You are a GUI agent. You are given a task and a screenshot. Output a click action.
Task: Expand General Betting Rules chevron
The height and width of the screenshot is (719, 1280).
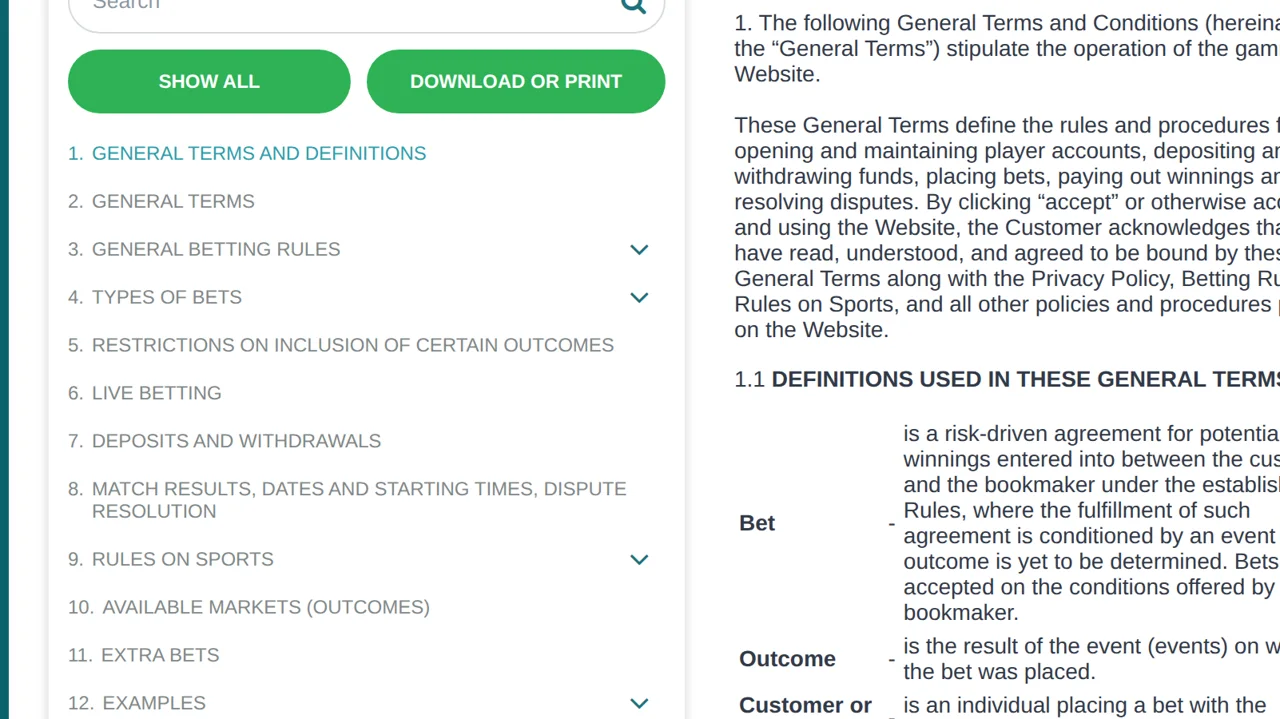click(639, 249)
